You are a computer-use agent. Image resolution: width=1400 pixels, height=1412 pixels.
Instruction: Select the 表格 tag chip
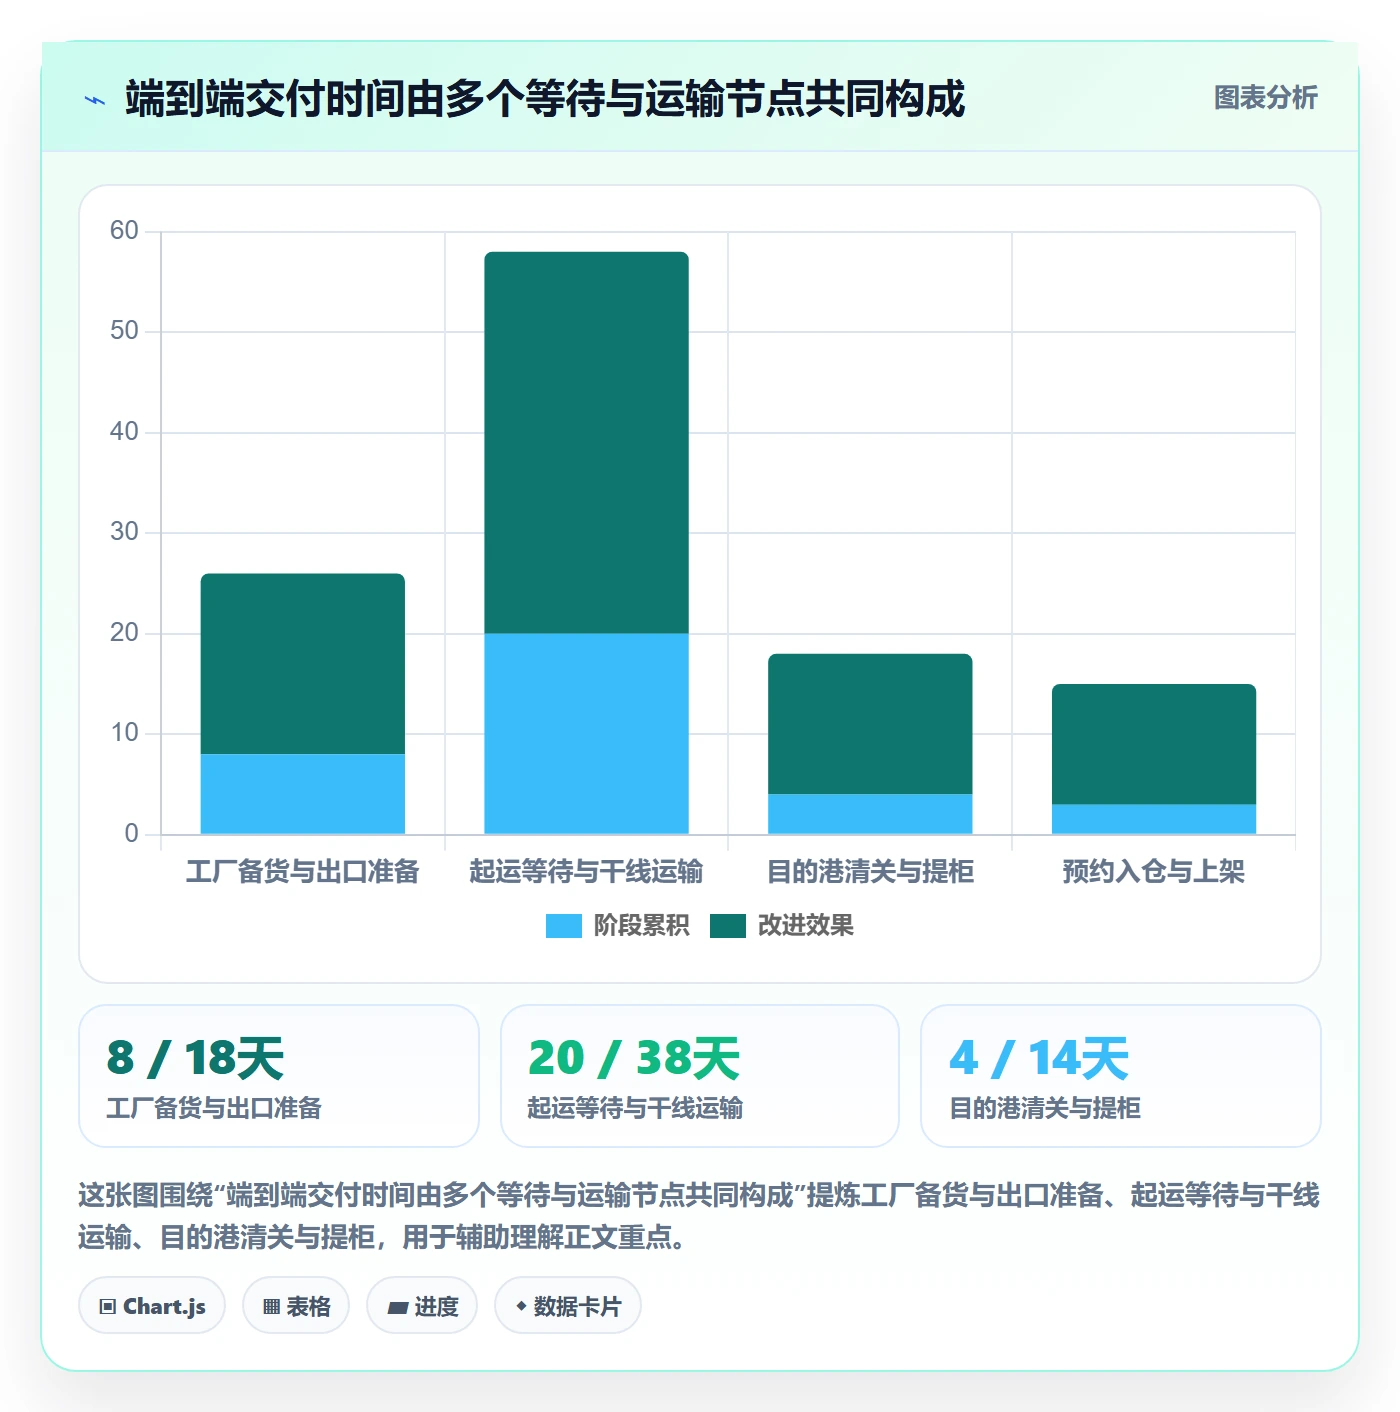coord(296,1306)
